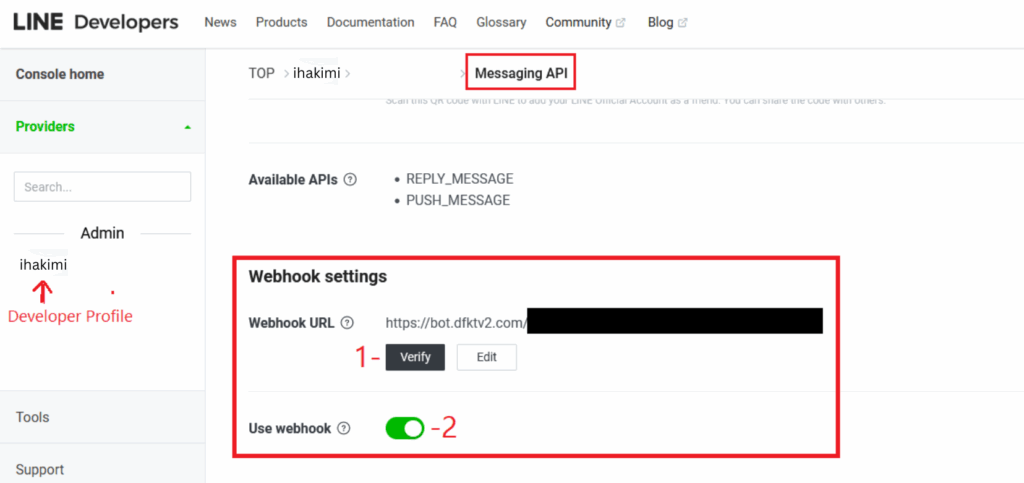This screenshot has height=483, width=1024.
Task: Click the provider Search input field
Action: (103, 187)
